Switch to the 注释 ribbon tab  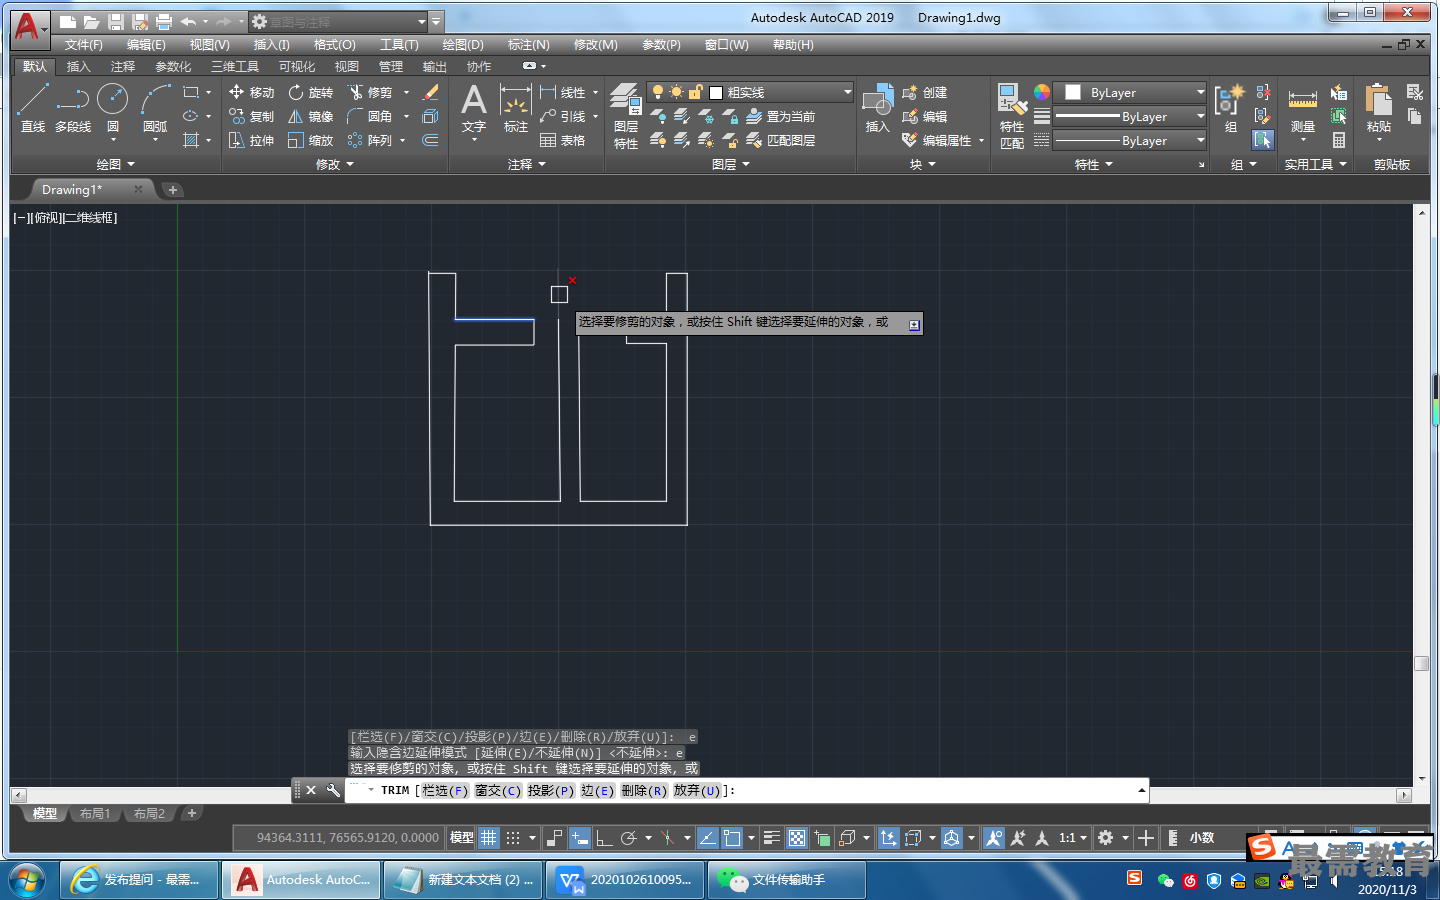(x=122, y=67)
